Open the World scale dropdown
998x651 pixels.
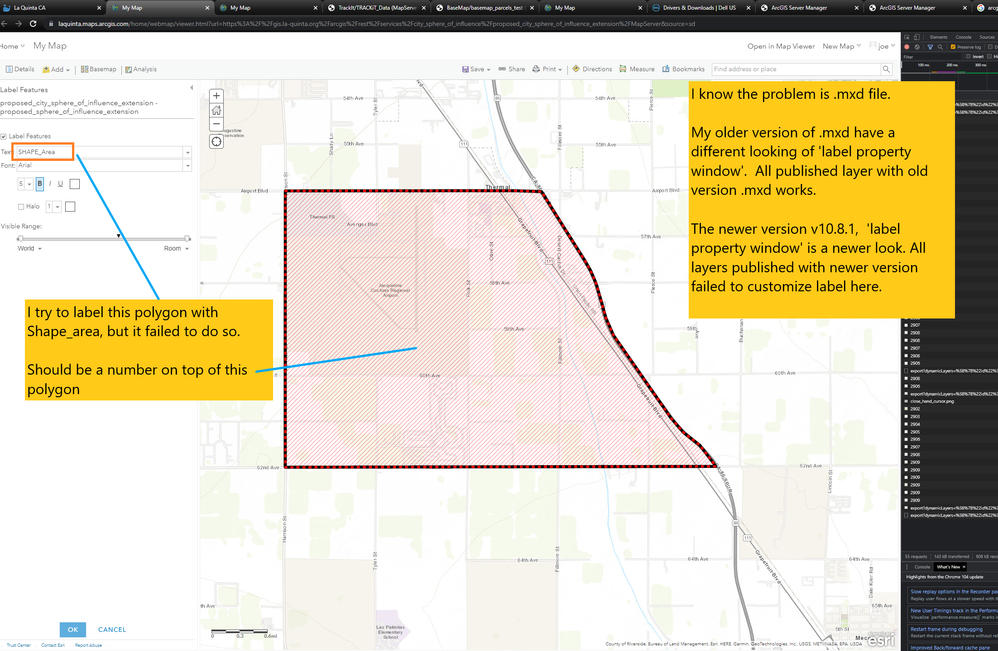[29, 249]
